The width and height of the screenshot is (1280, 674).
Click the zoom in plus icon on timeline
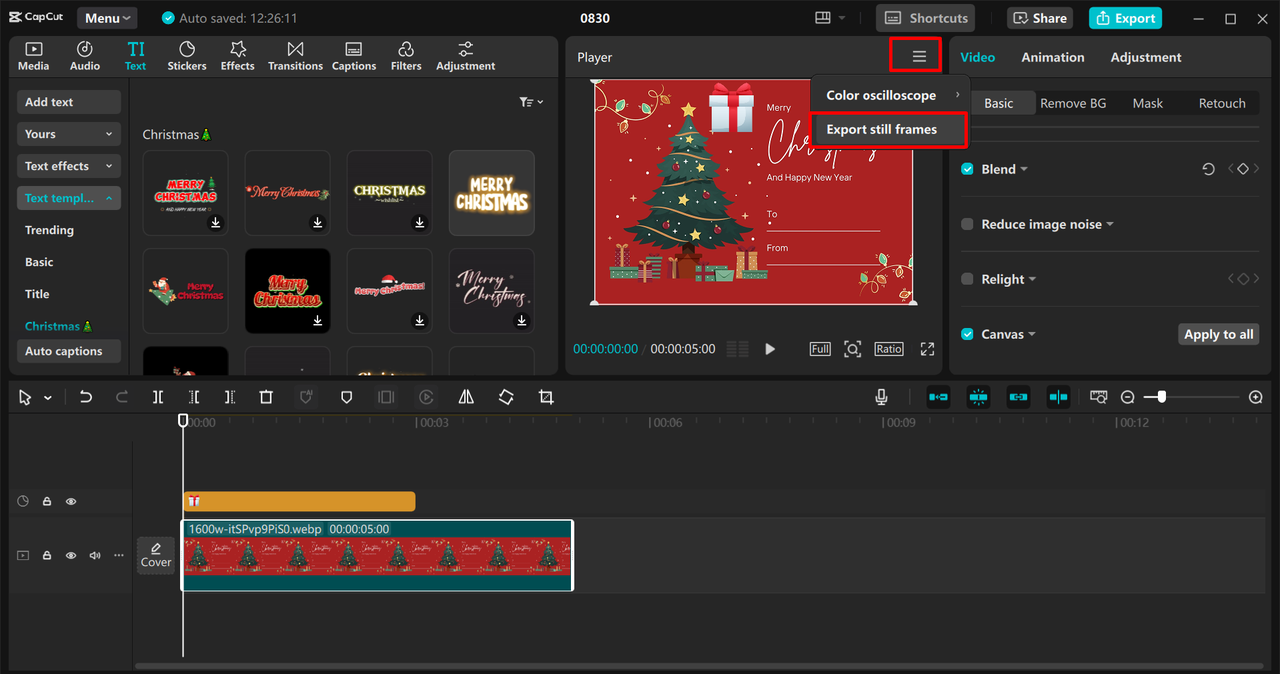[1256, 397]
